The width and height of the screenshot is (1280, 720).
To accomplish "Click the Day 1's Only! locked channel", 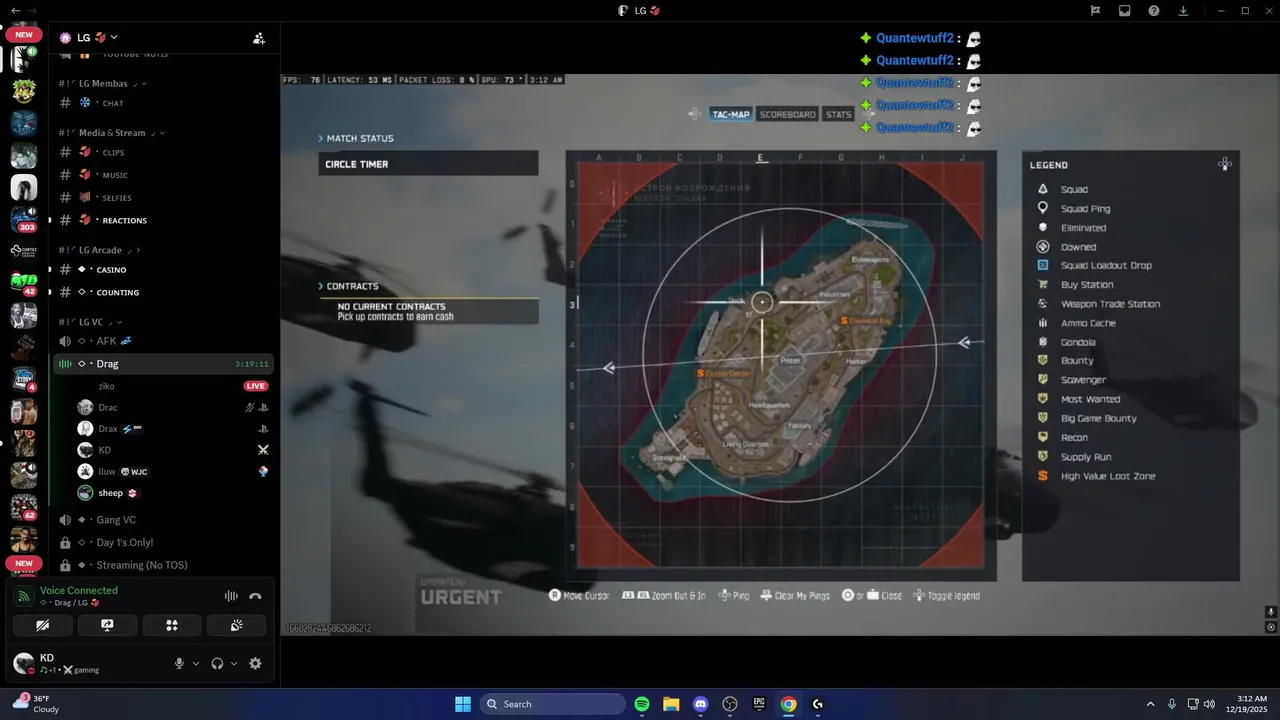I will 163,542.
